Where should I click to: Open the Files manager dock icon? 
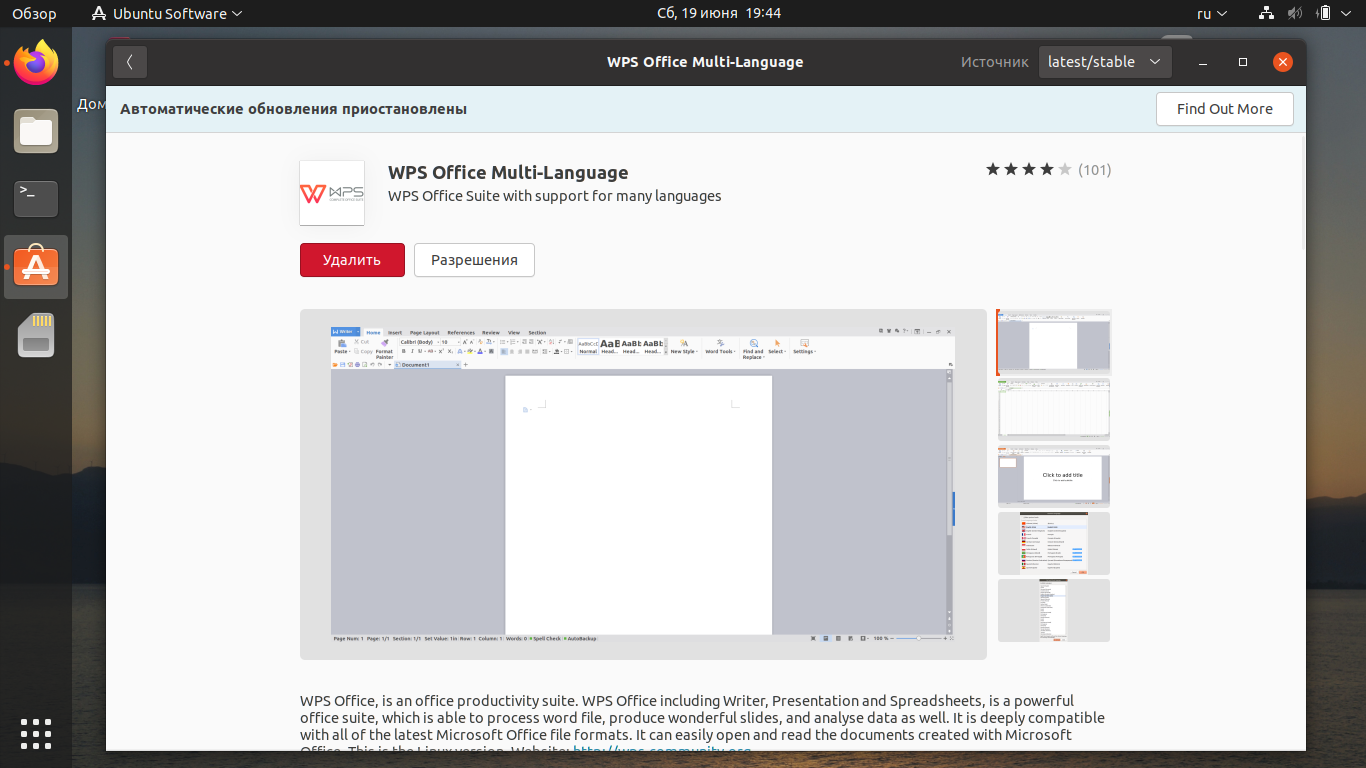(36, 131)
